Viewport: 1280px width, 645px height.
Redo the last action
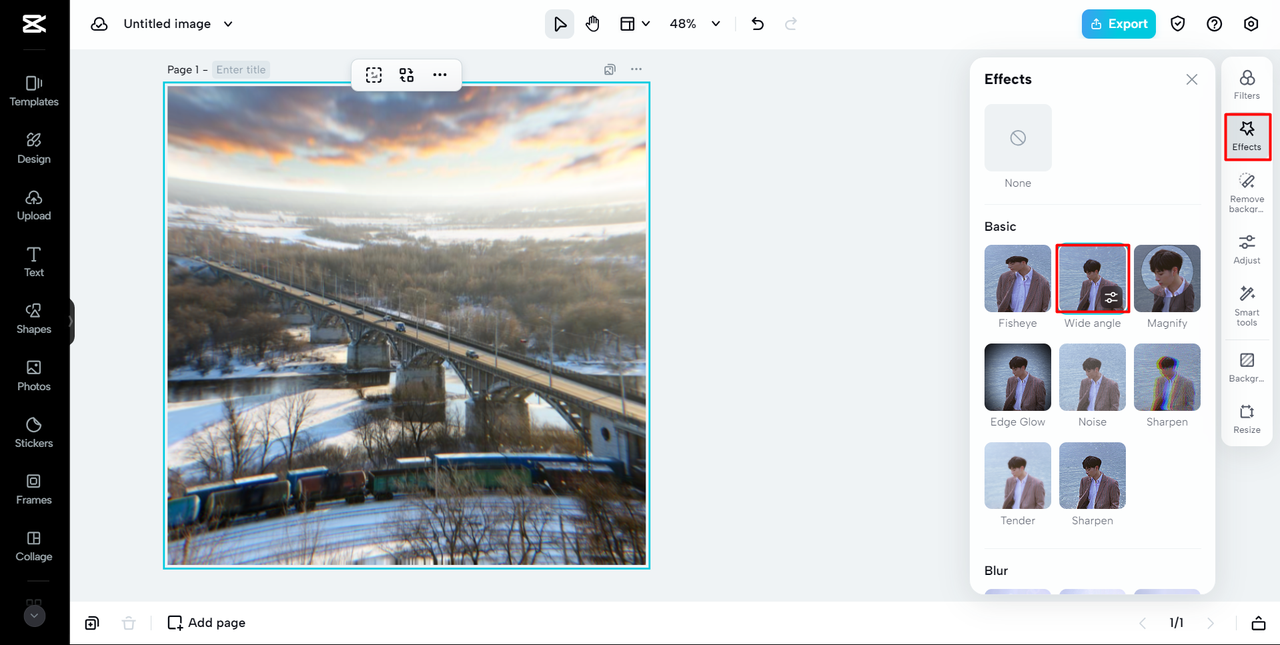coord(791,24)
